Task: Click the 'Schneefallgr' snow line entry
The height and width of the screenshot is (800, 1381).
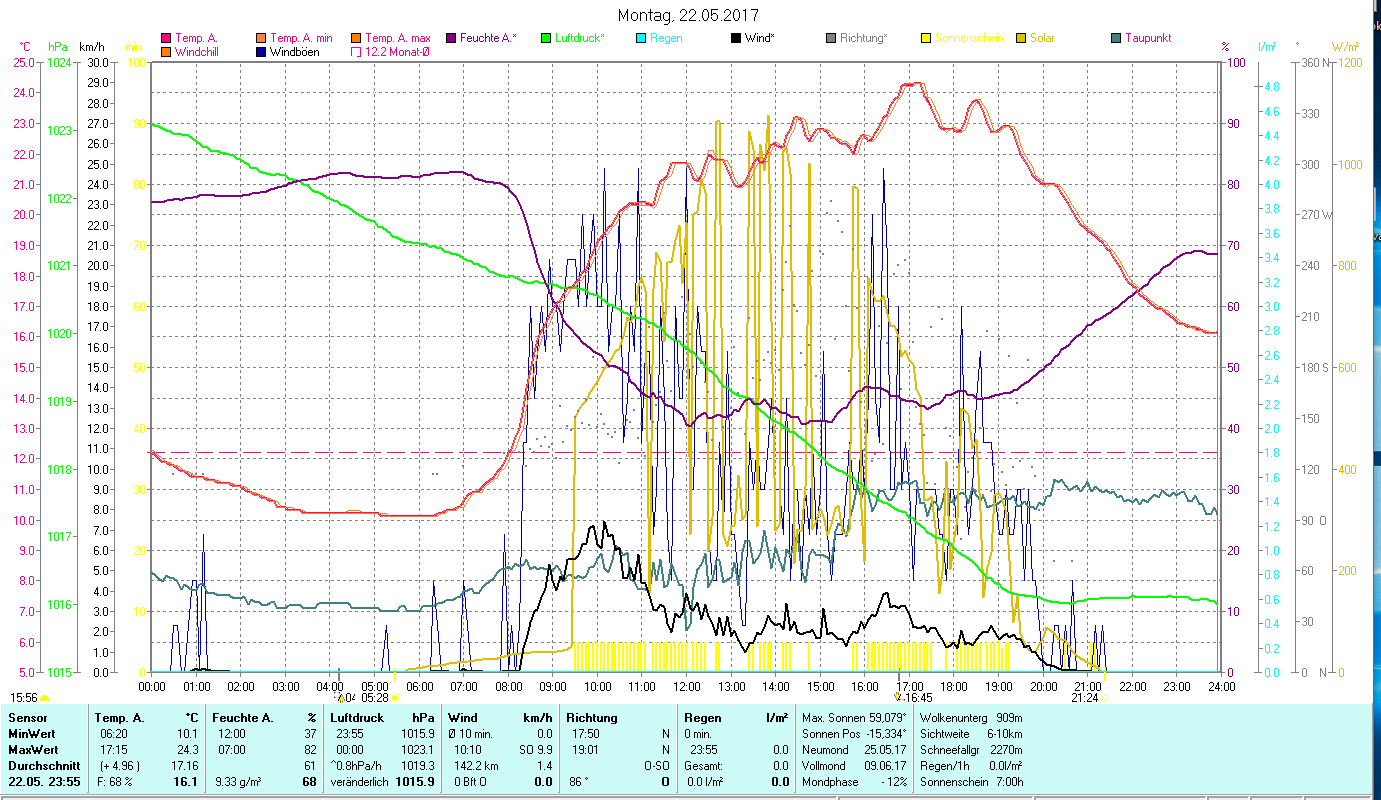Action: click(x=969, y=749)
